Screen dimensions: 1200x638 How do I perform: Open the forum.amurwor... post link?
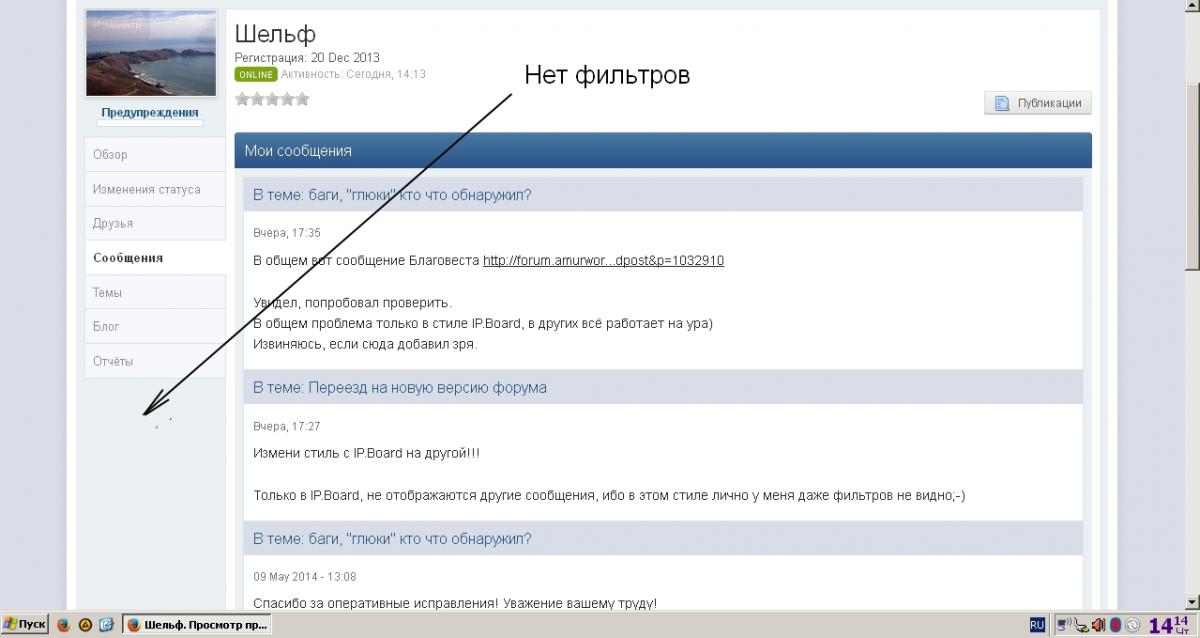(x=603, y=261)
